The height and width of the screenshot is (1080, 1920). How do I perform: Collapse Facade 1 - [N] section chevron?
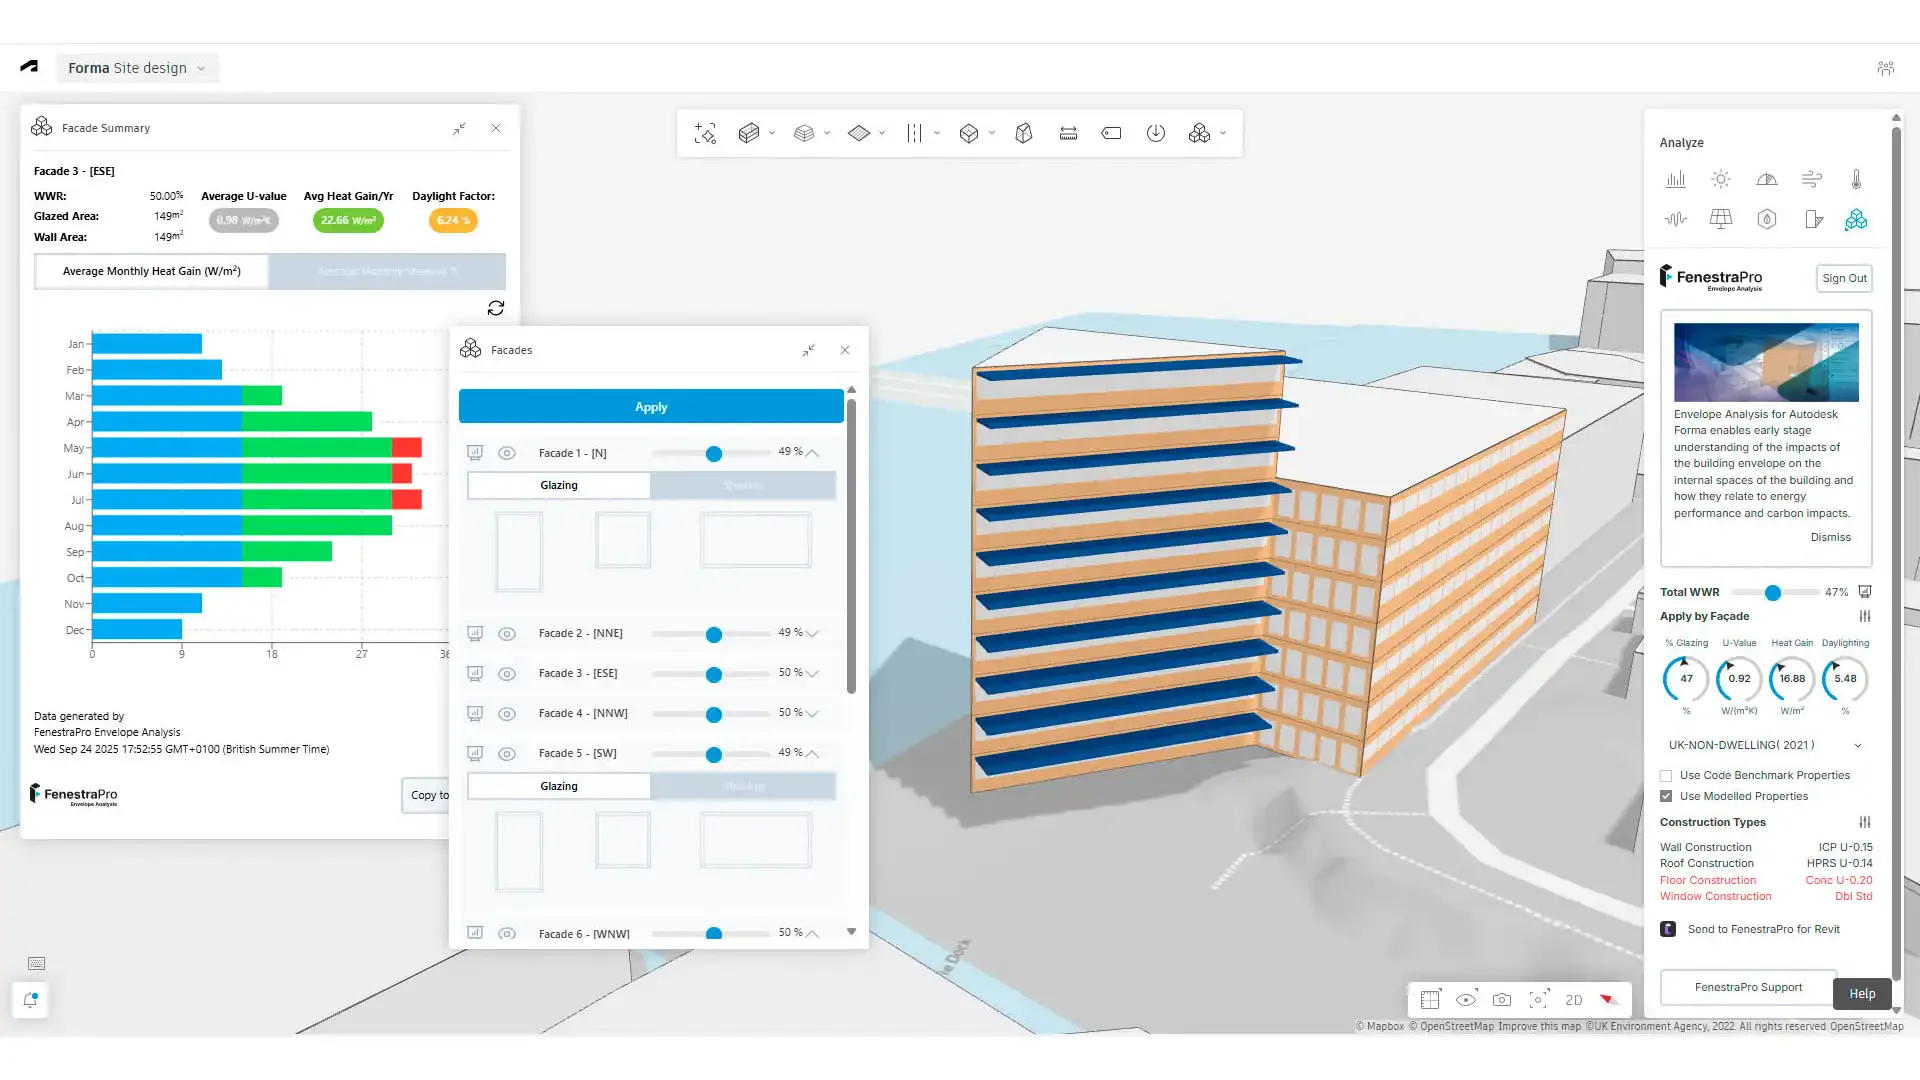point(813,453)
